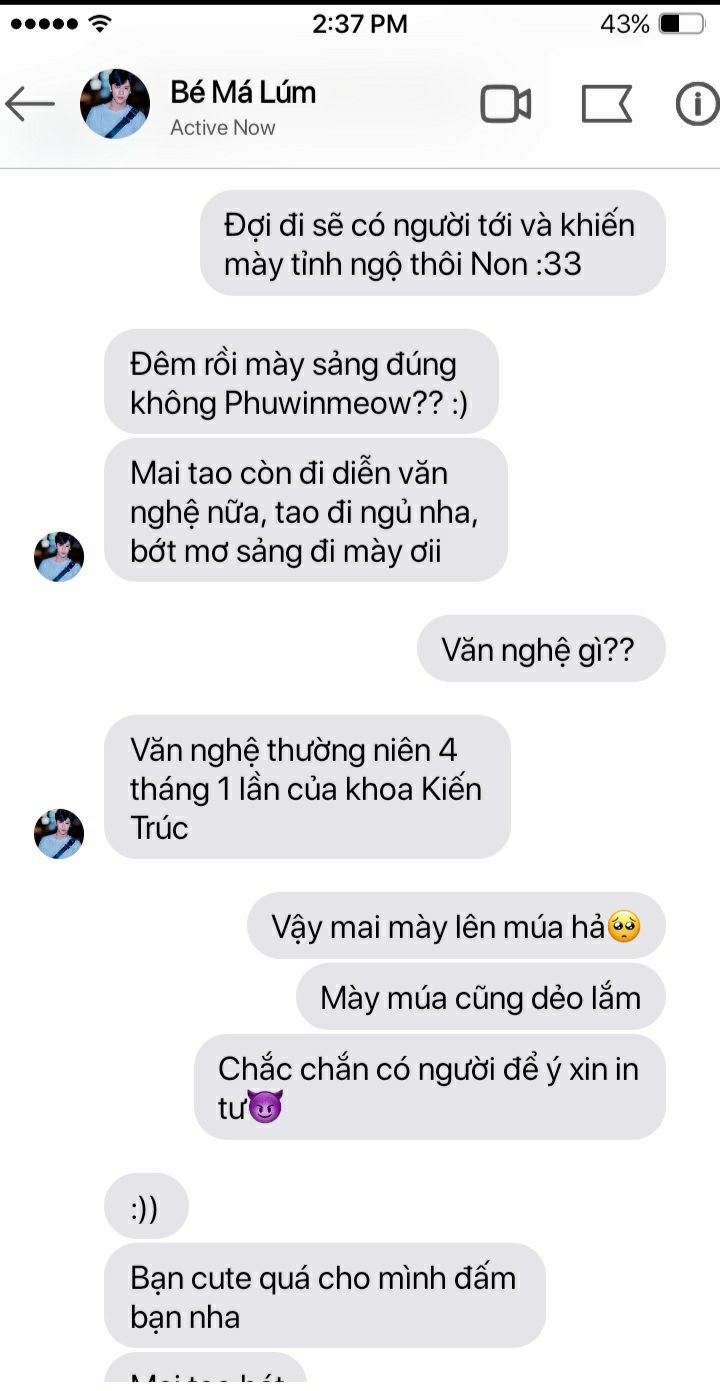Tap the Active Now status text

(x=222, y=128)
